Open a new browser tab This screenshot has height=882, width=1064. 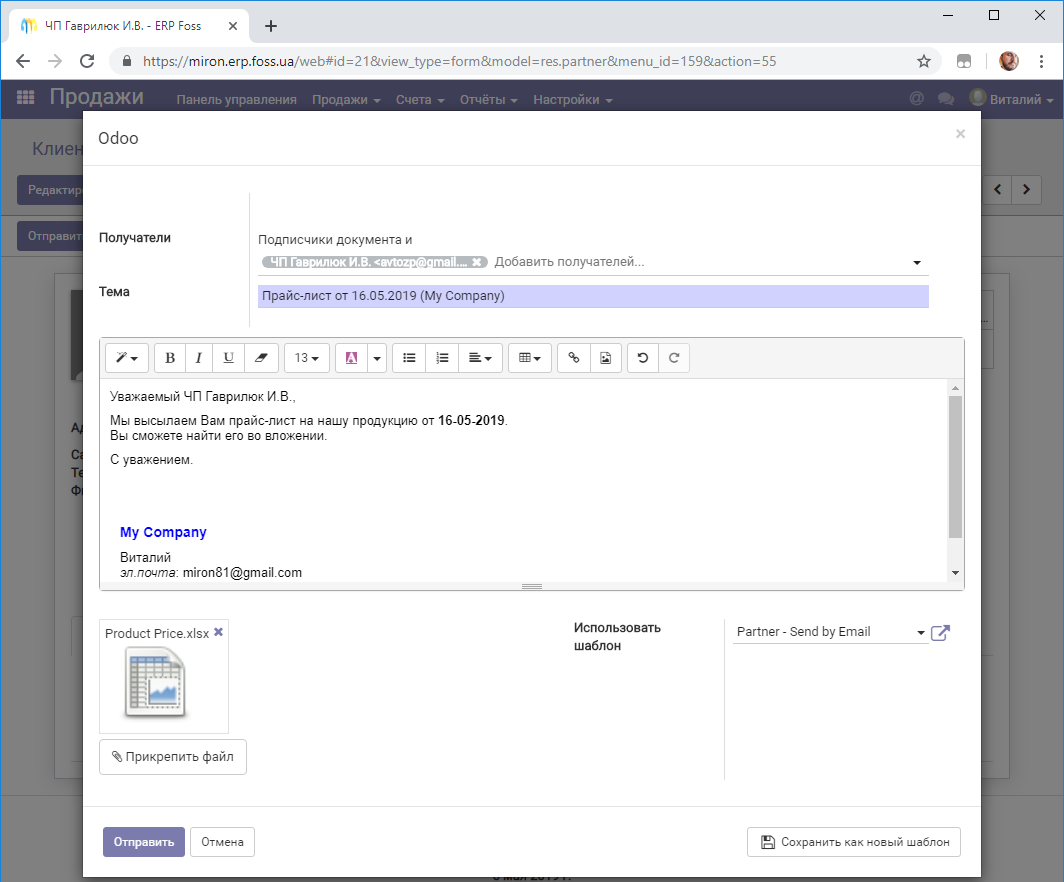(x=271, y=26)
